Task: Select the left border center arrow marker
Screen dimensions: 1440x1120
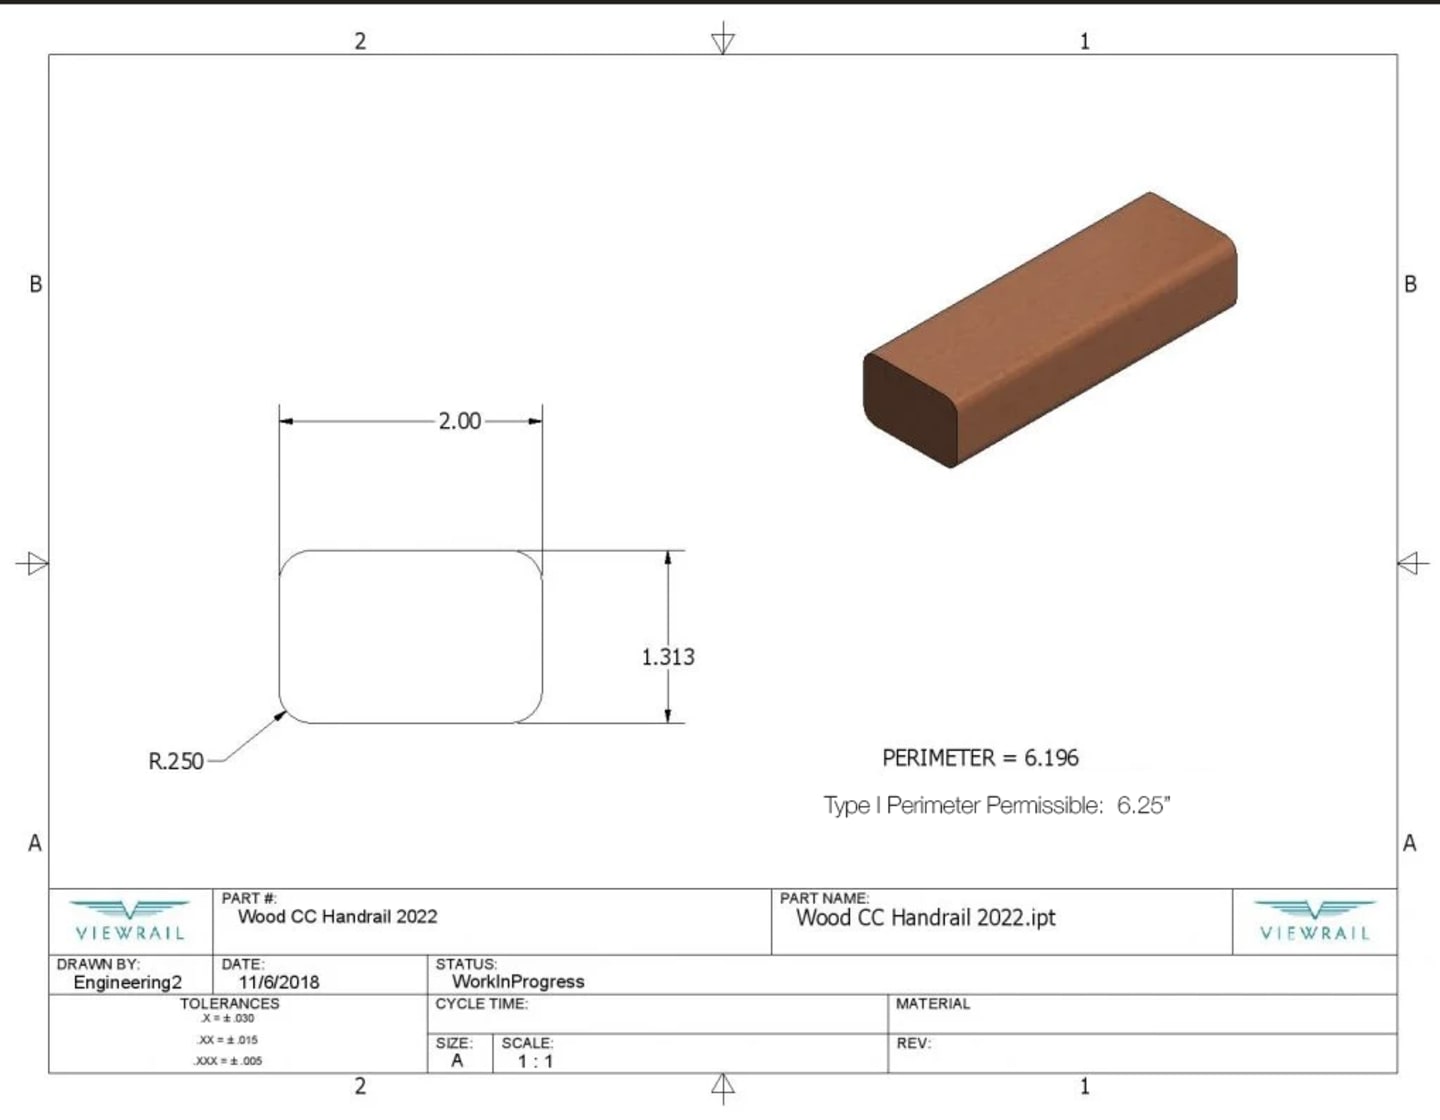Action: click(35, 563)
